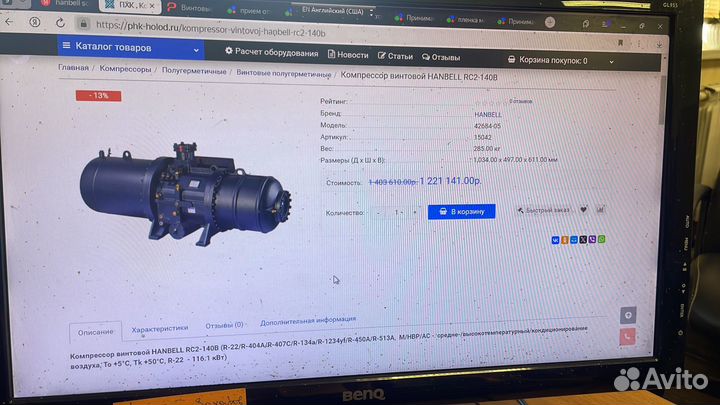Select the Характеристики tab
Viewport: 720px width, 405px height.
coord(160,328)
